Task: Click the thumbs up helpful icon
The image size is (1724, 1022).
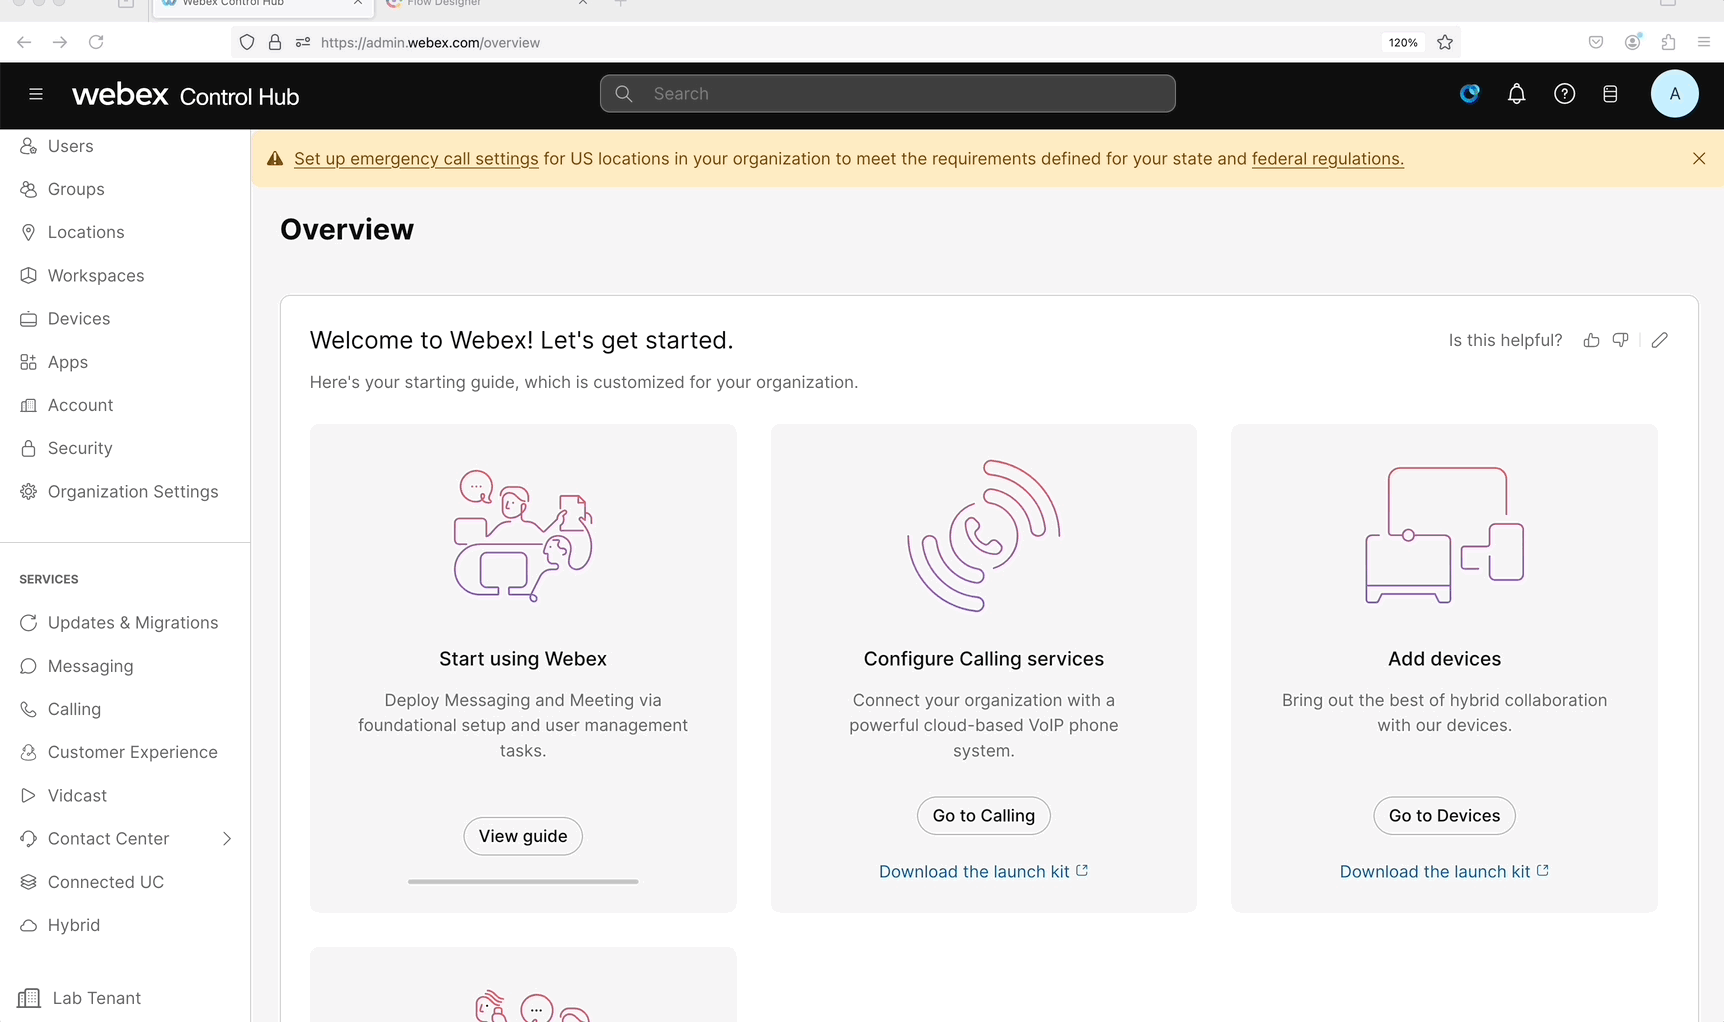Action: click(x=1591, y=341)
